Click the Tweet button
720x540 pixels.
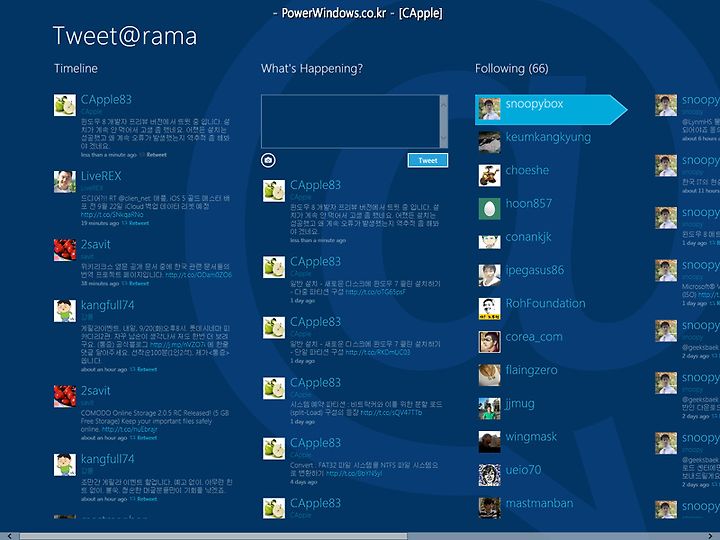point(428,160)
